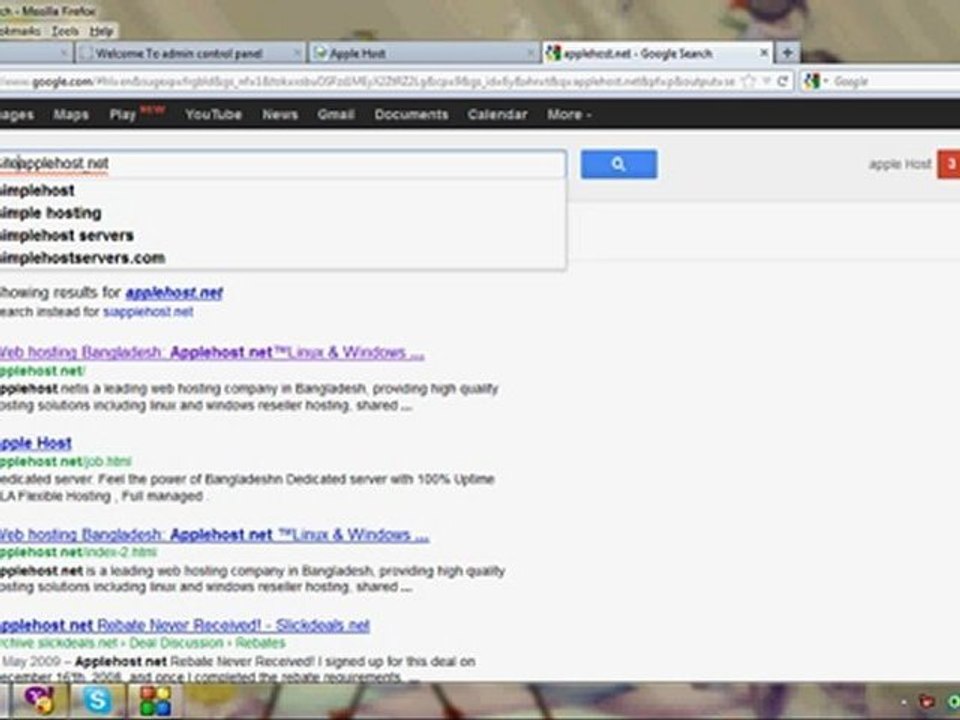Click inside the Google search query box
The width and height of the screenshot is (960, 720).
[282, 164]
